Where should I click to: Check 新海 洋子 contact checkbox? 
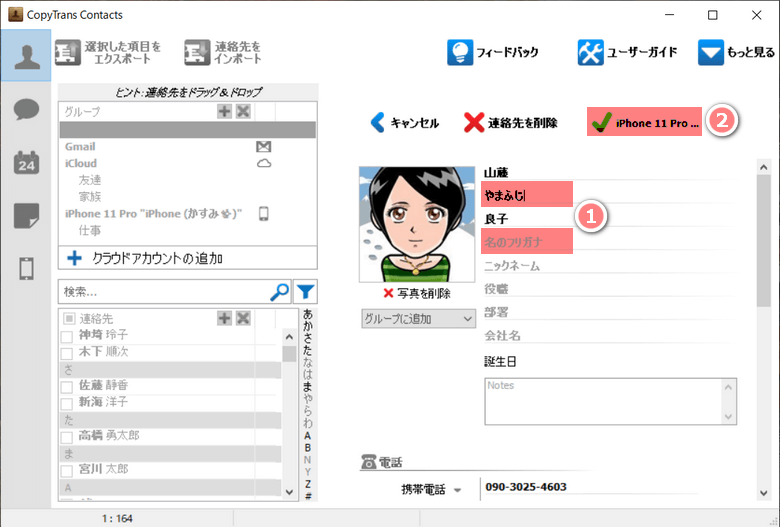67,404
